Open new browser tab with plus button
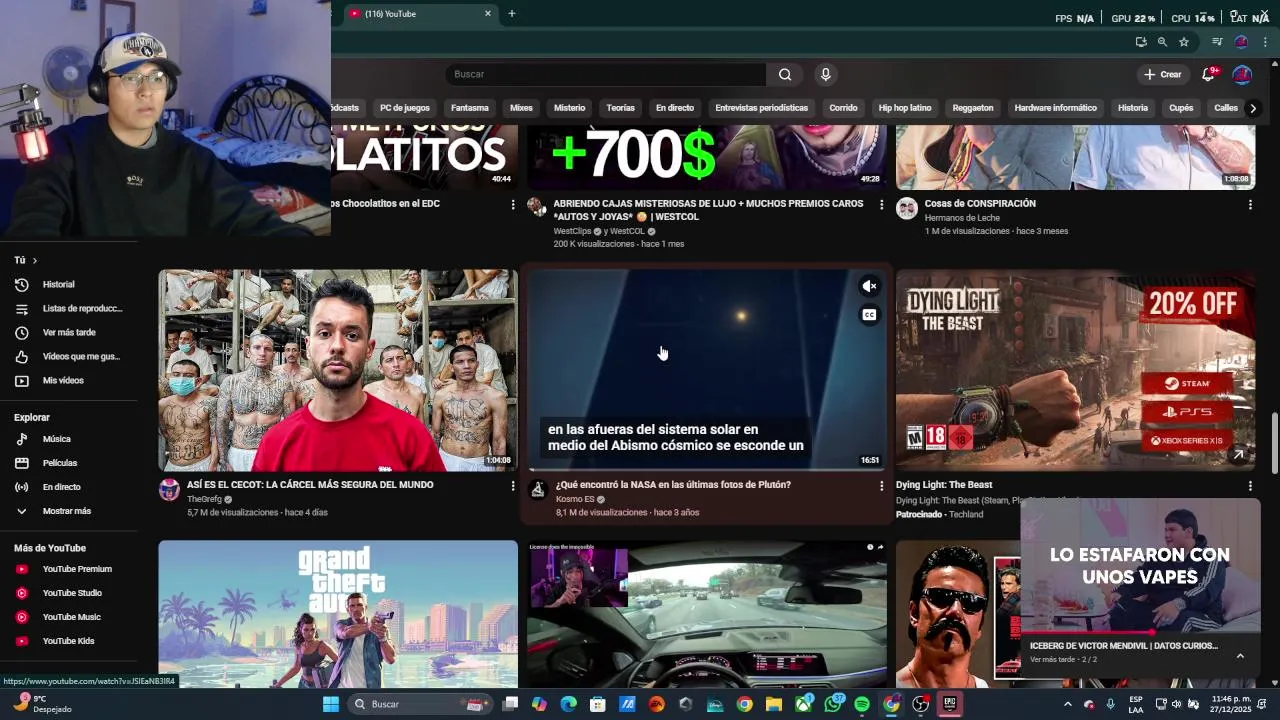Viewport: 1280px width, 720px height. pos(511,14)
